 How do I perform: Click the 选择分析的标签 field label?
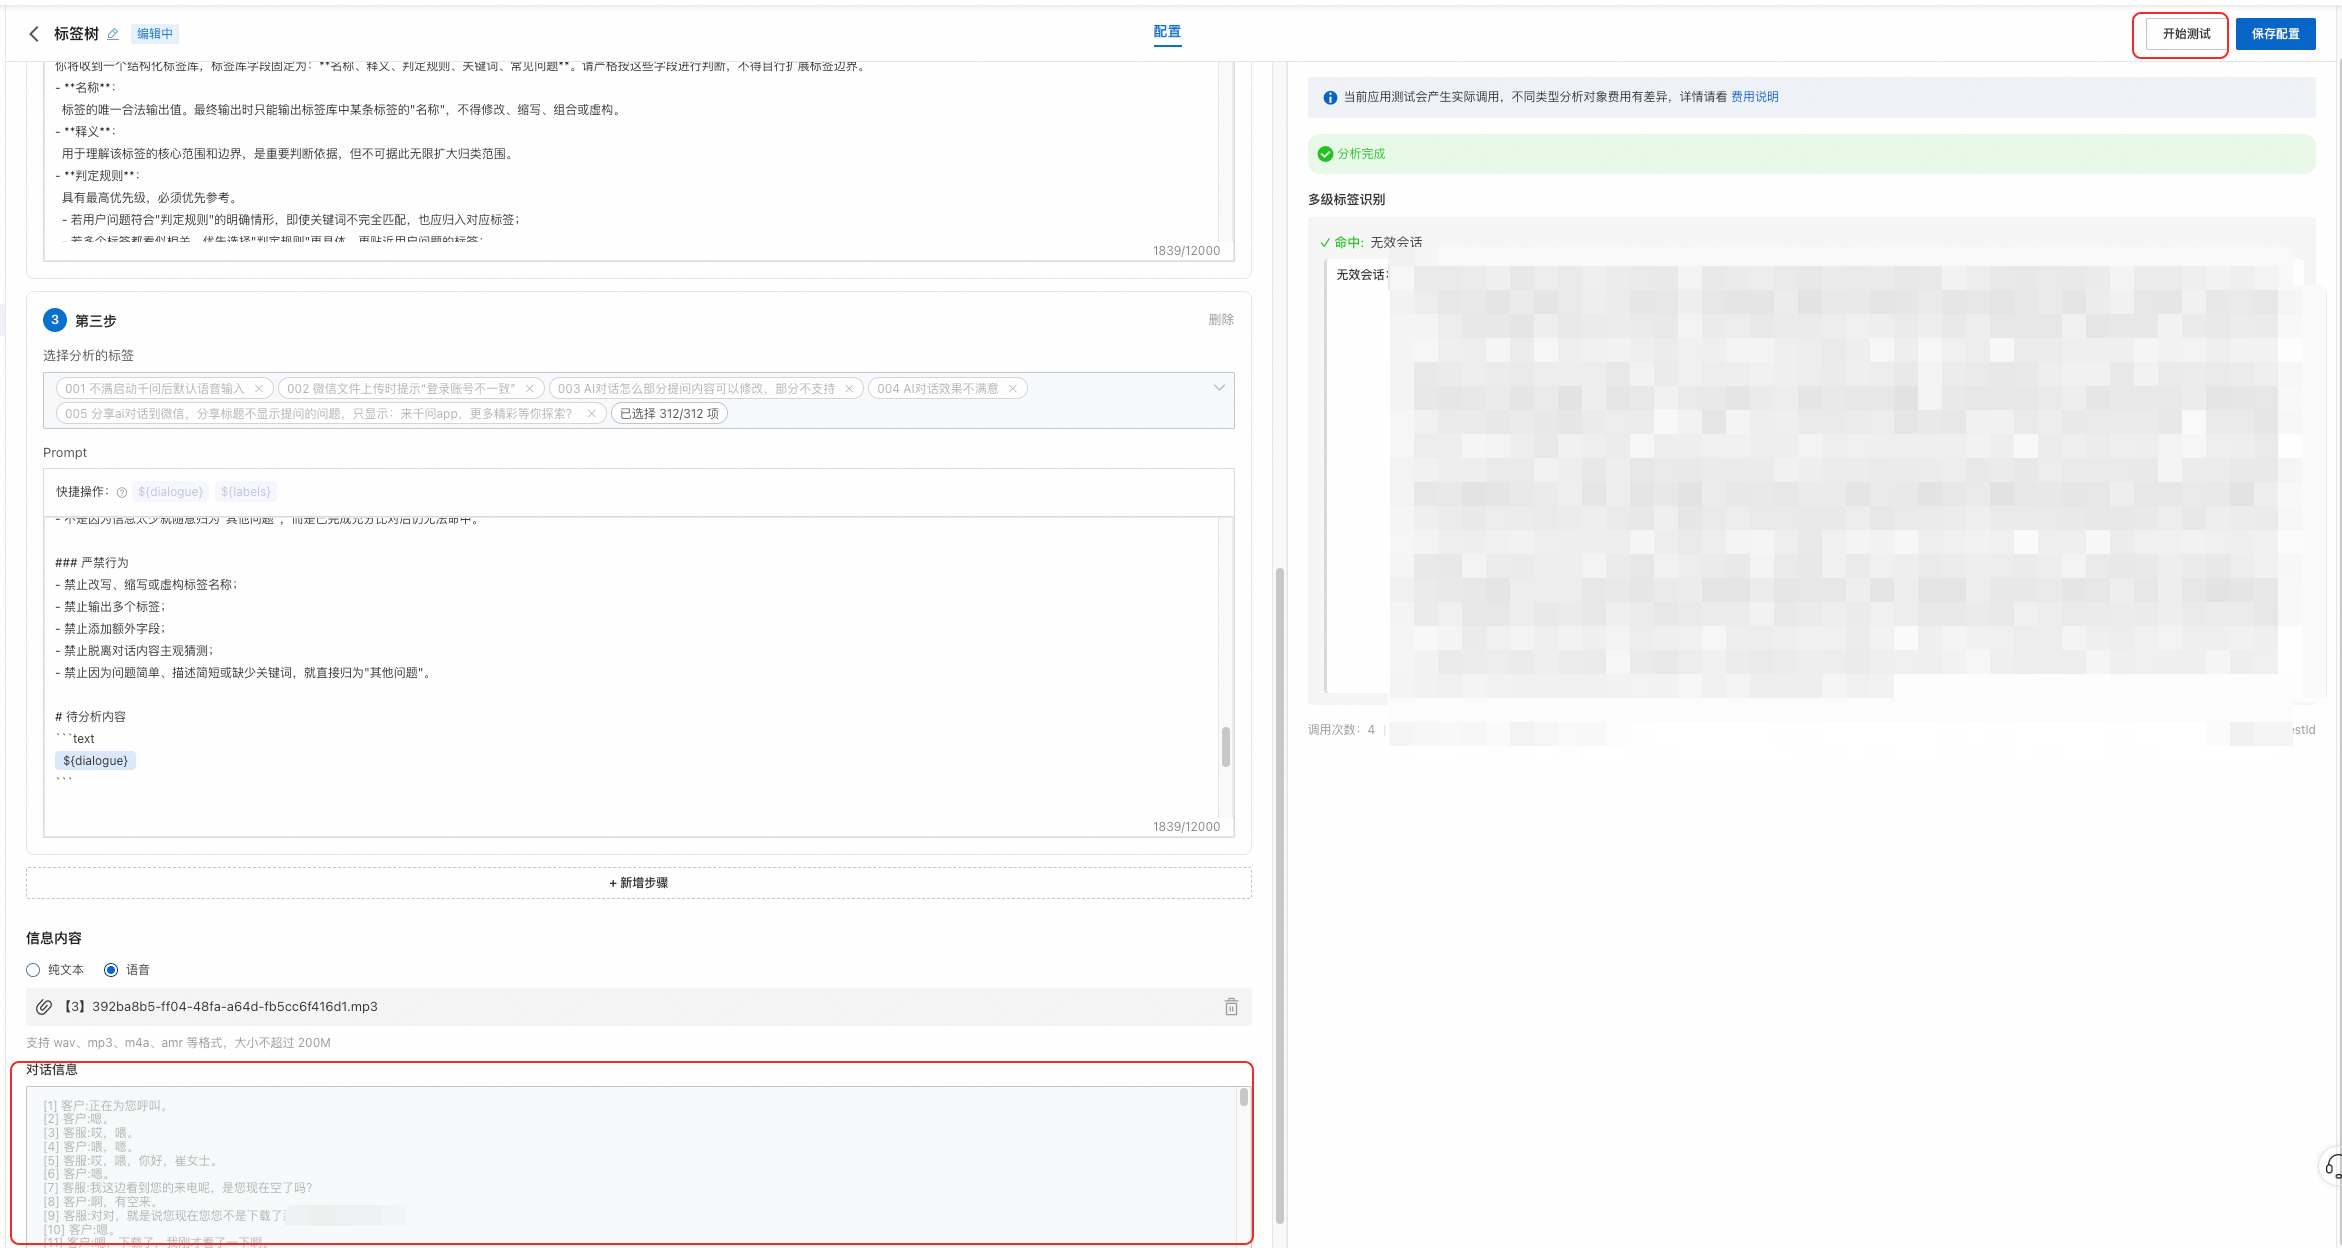[88, 356]
